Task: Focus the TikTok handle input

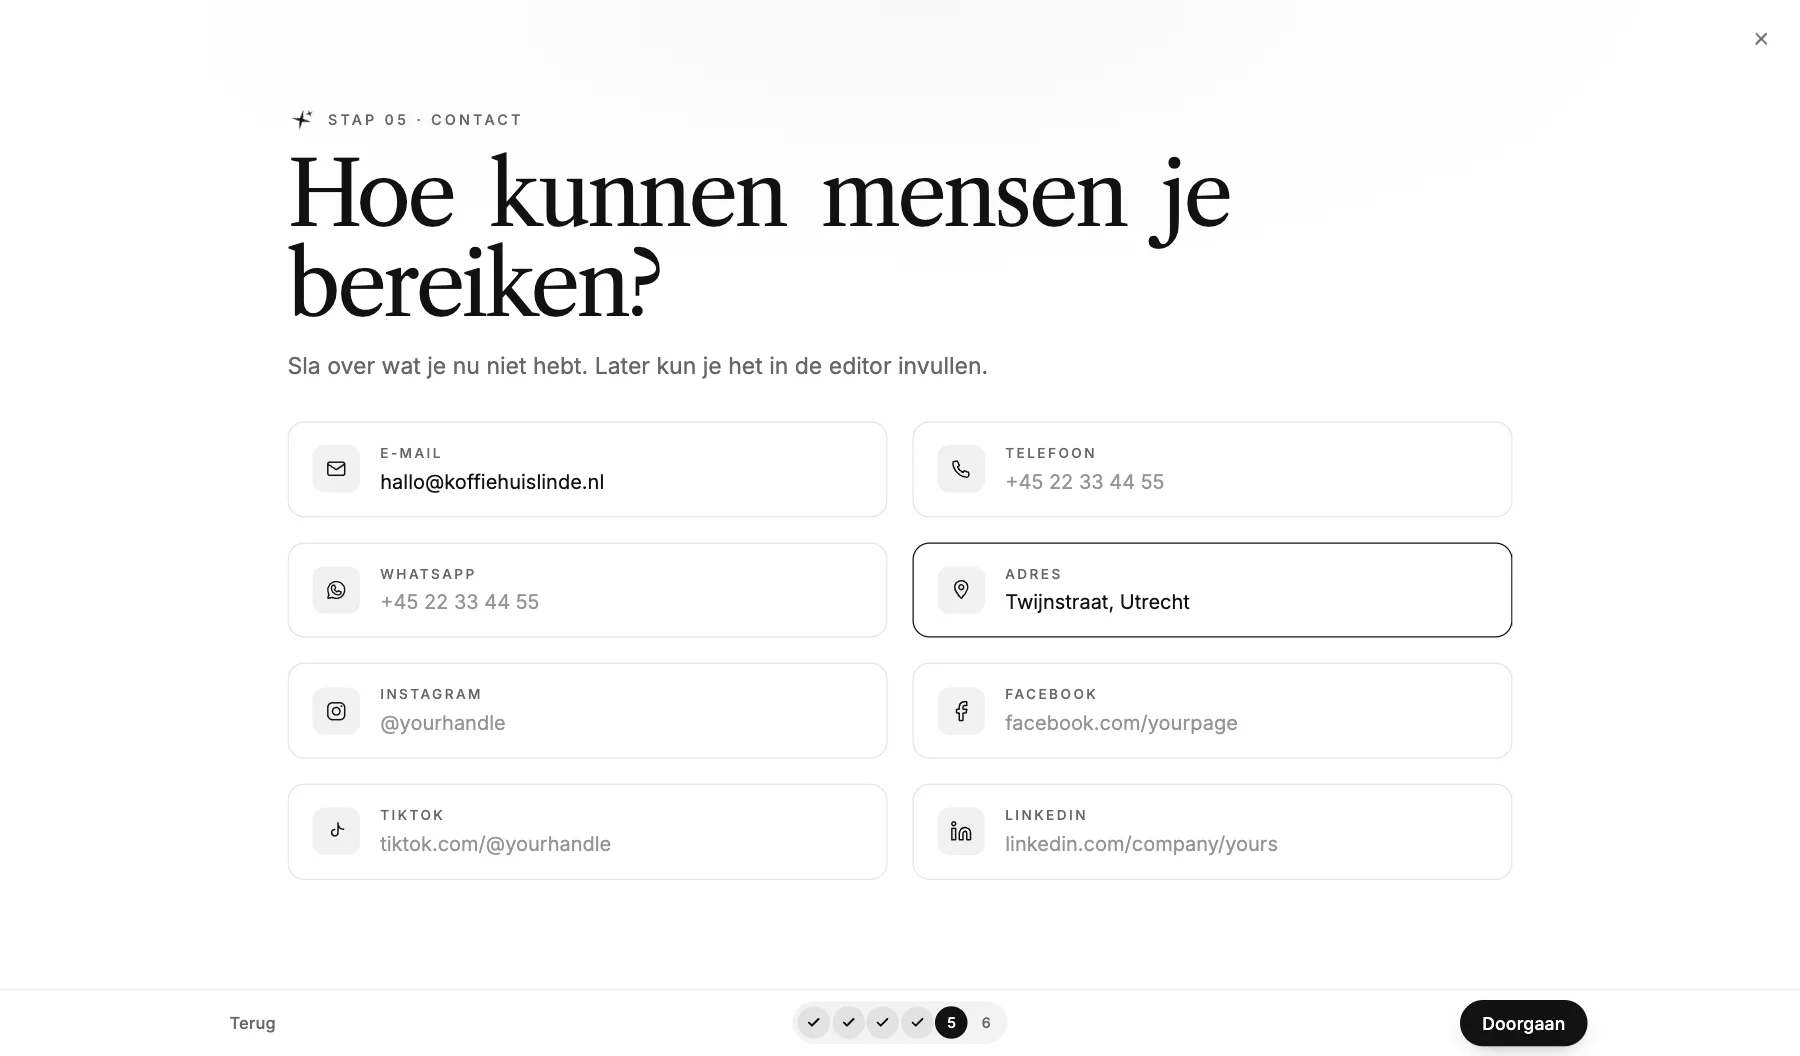Action: click(587, 832)
